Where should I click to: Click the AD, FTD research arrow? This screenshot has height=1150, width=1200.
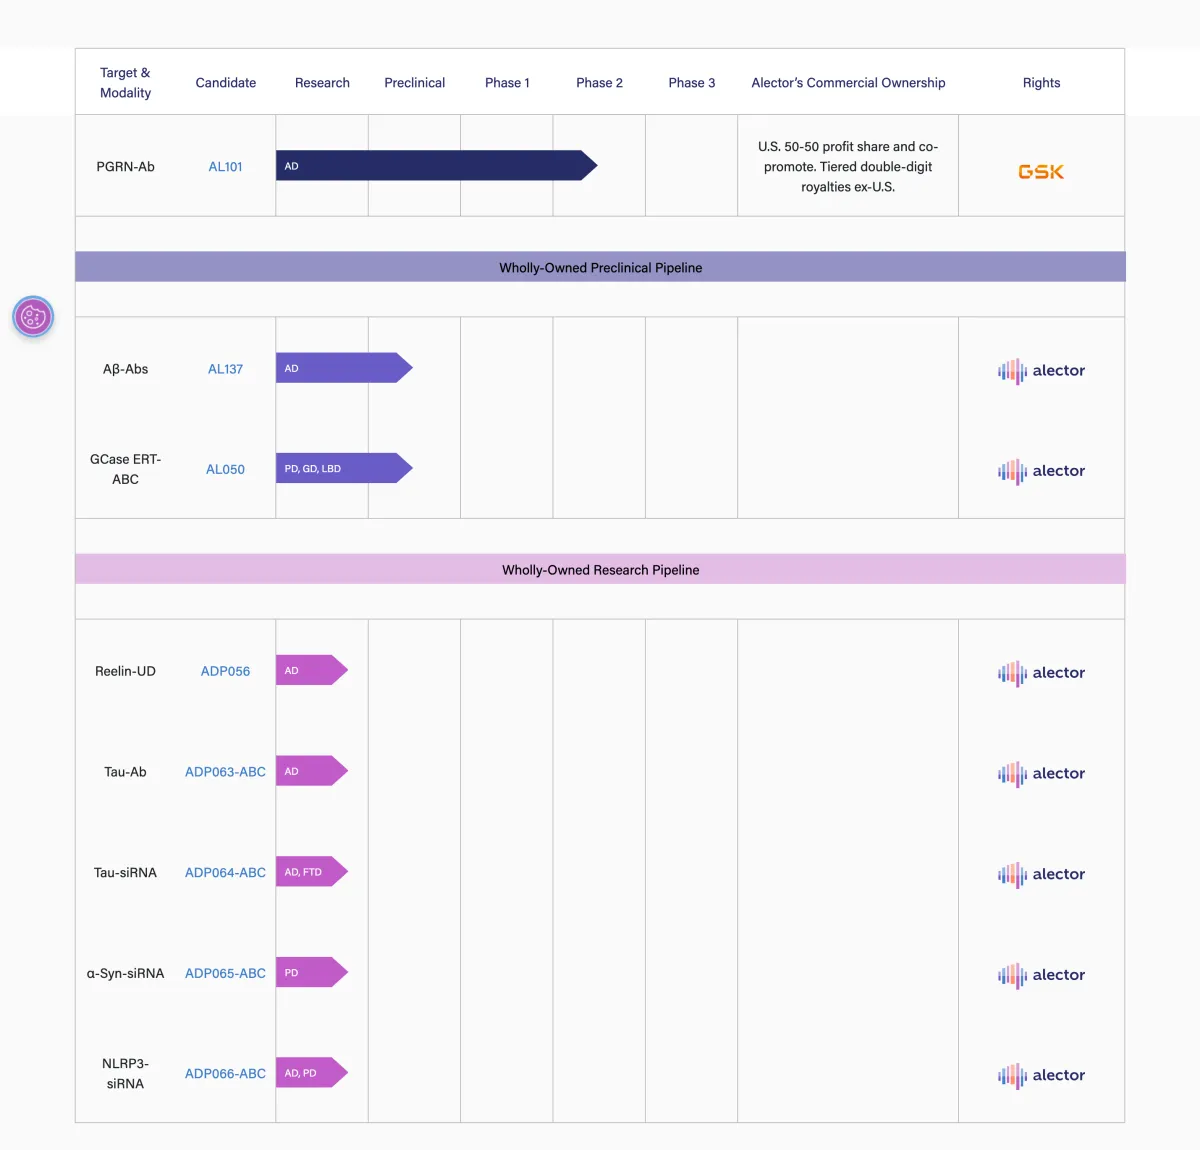point(310,872)
